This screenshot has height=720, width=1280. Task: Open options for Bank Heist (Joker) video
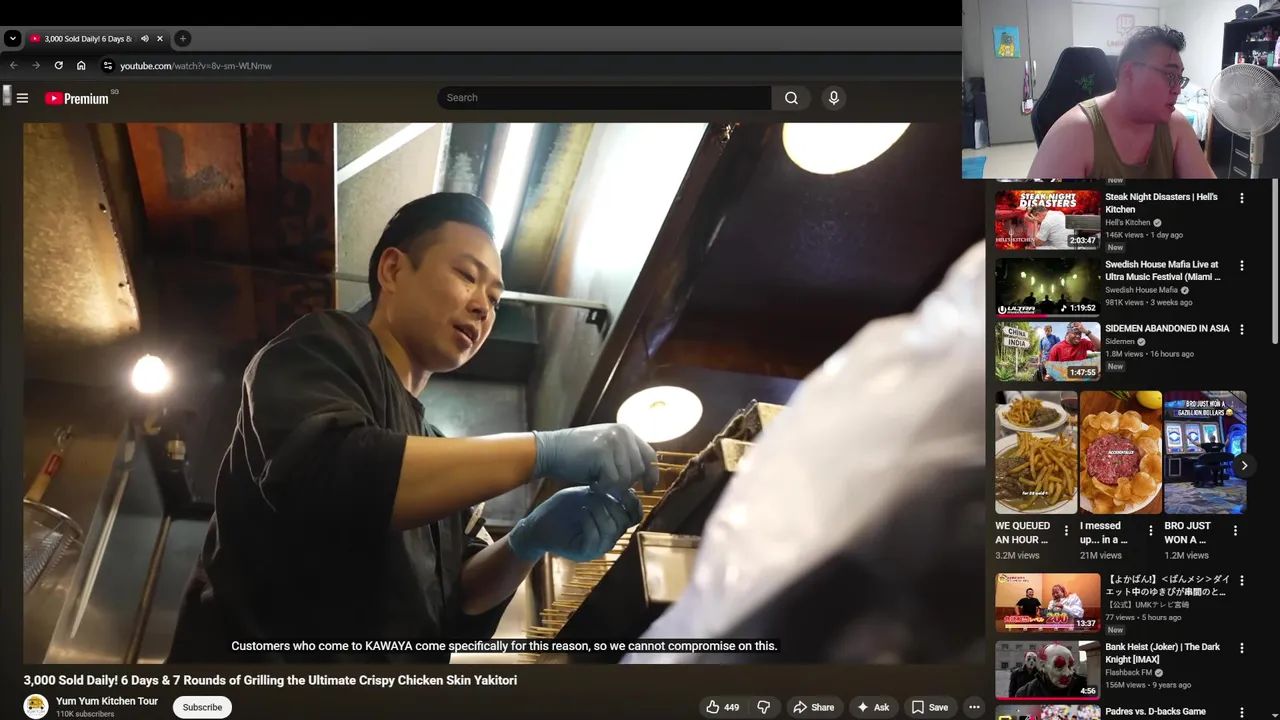tap(1242, 648)
